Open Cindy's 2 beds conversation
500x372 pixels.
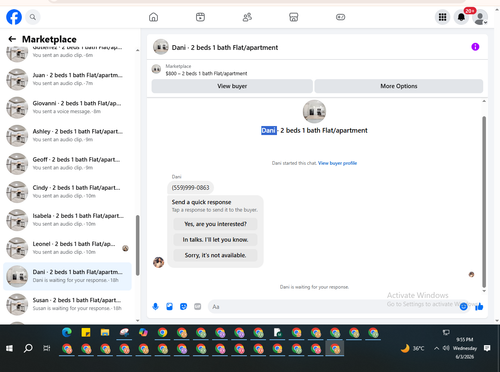68,192
